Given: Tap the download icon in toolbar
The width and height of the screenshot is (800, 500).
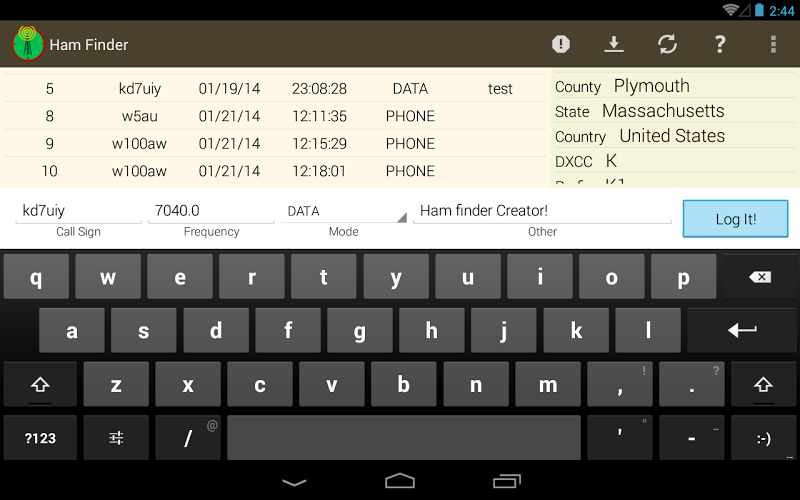Looking at the screenshot, I should 614,44.
